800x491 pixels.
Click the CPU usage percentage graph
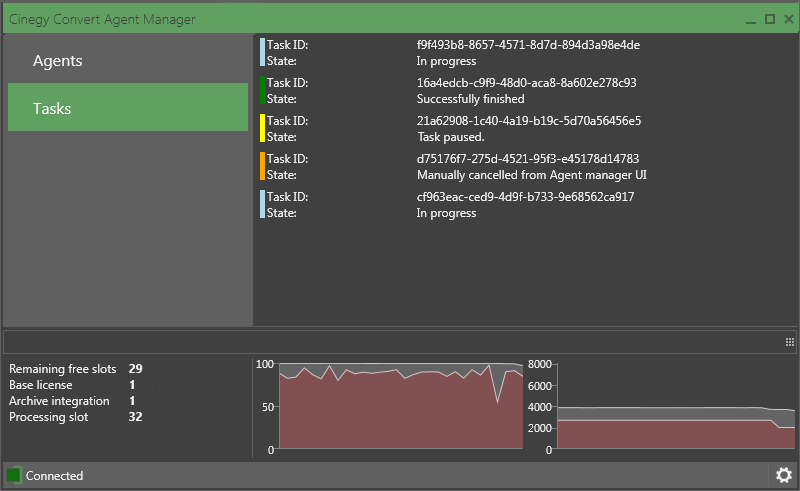click(x=401, y=406)
